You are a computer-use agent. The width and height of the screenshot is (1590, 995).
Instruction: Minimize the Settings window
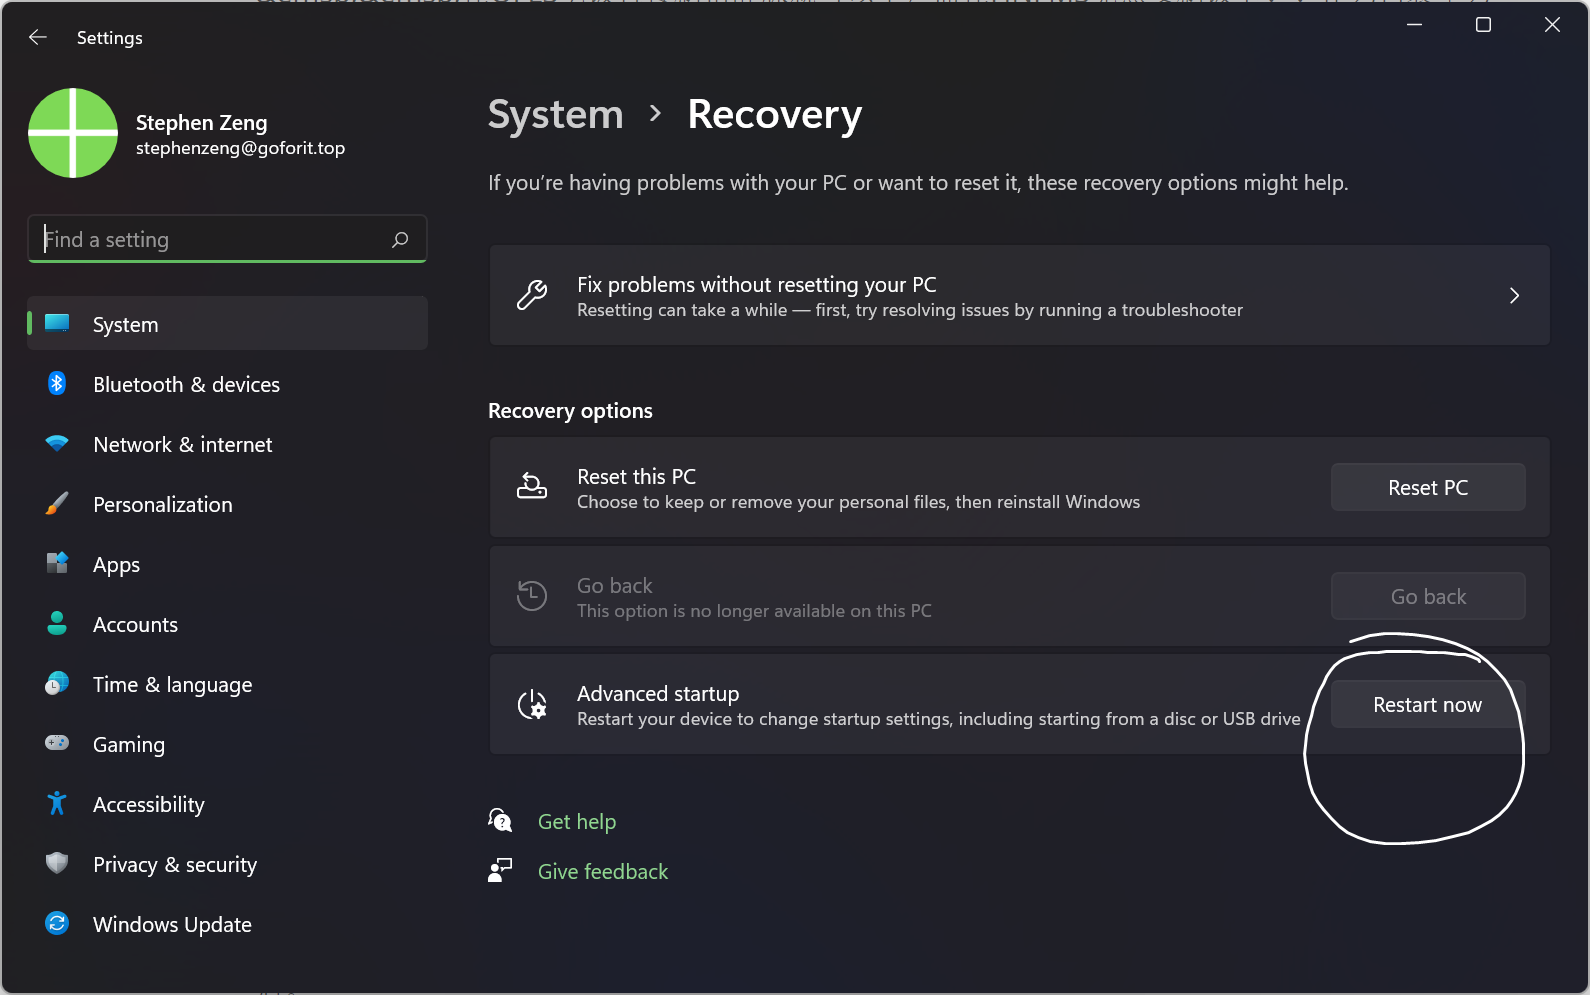coord(1414,25)
